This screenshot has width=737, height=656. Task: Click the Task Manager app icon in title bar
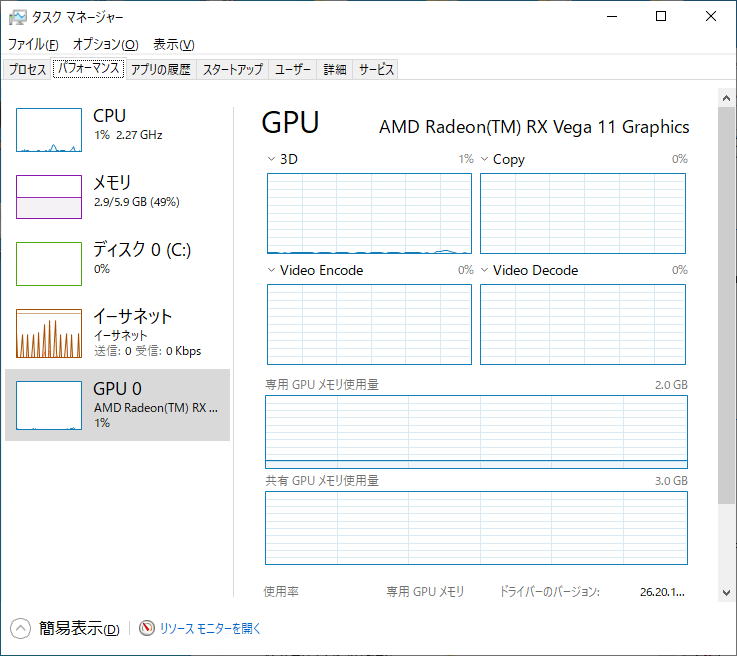point(18,17)
